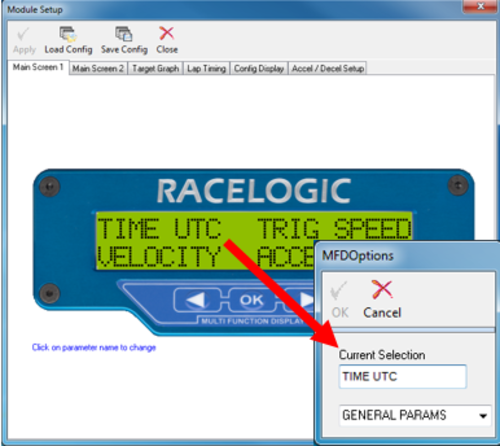Click the red X Close toolbar icon

[166, 34]
